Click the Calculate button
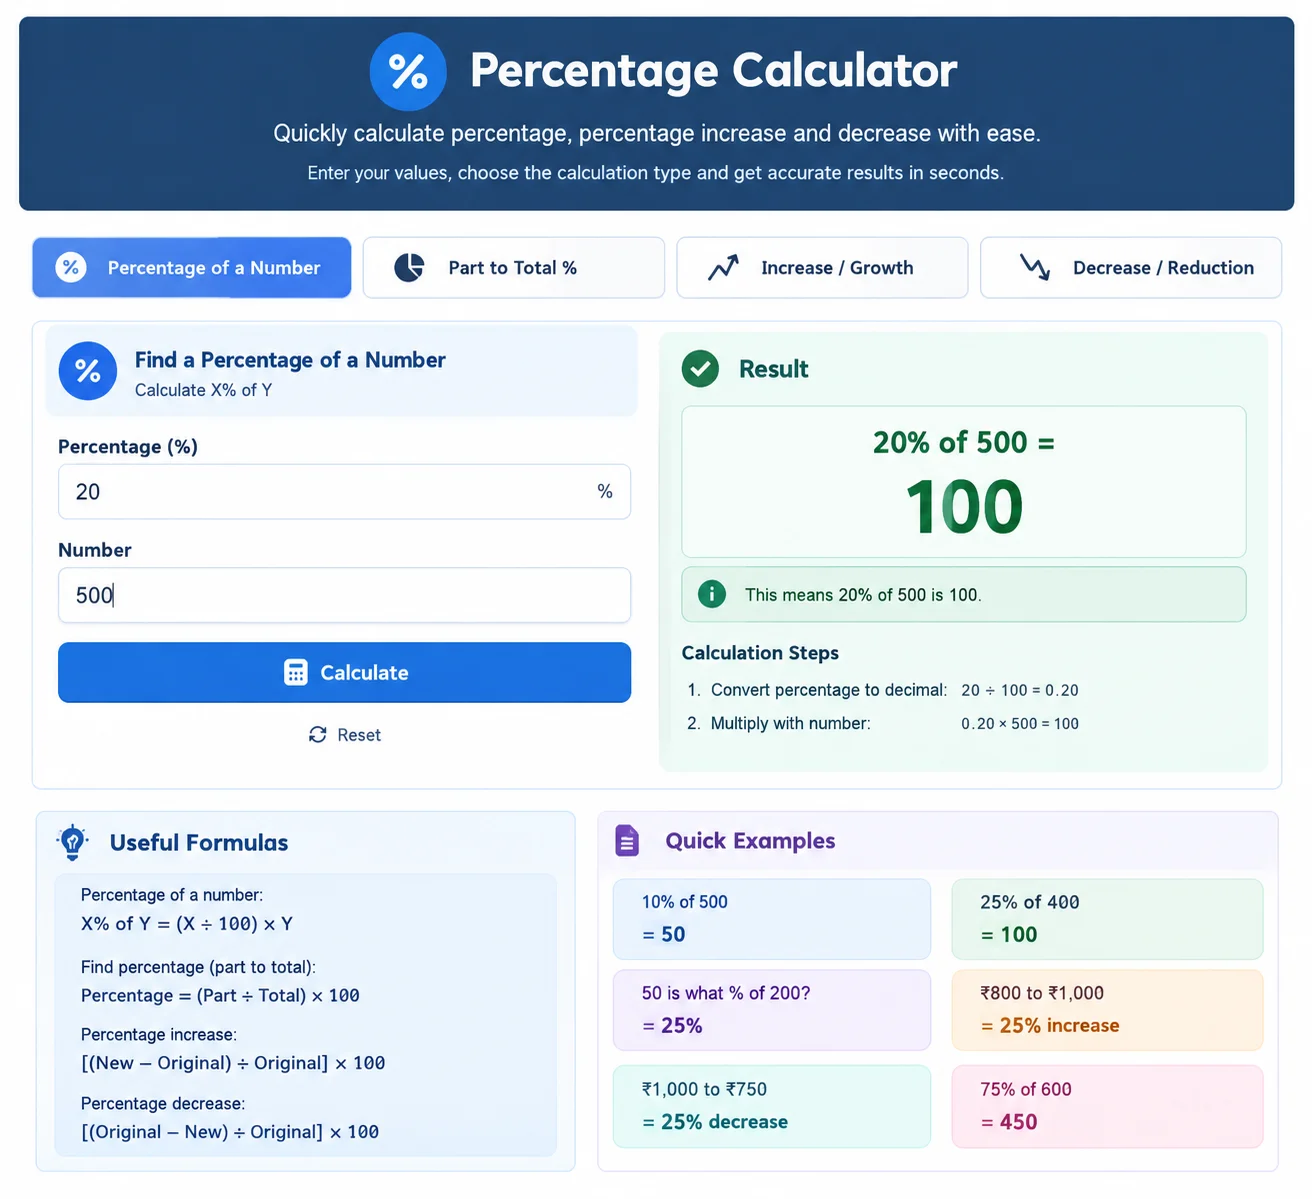 pos(344,673)
